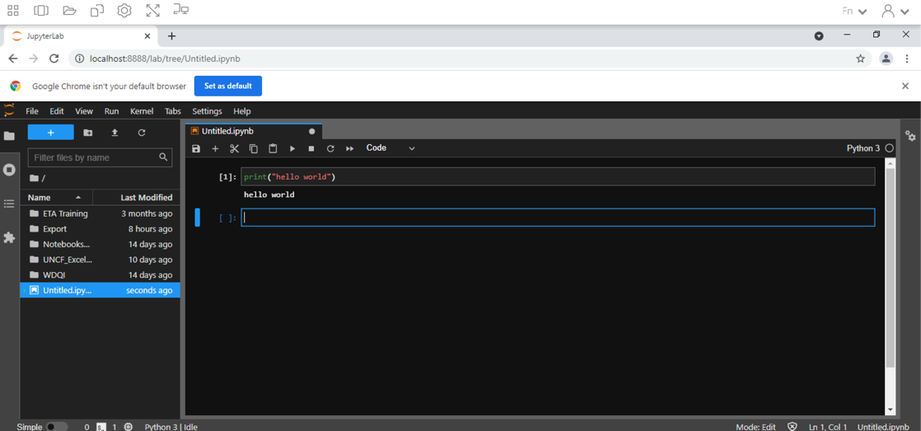Cut the selected cell with scissors icon
The width and height of the screenshot is (921, 431).
[234, 149]
